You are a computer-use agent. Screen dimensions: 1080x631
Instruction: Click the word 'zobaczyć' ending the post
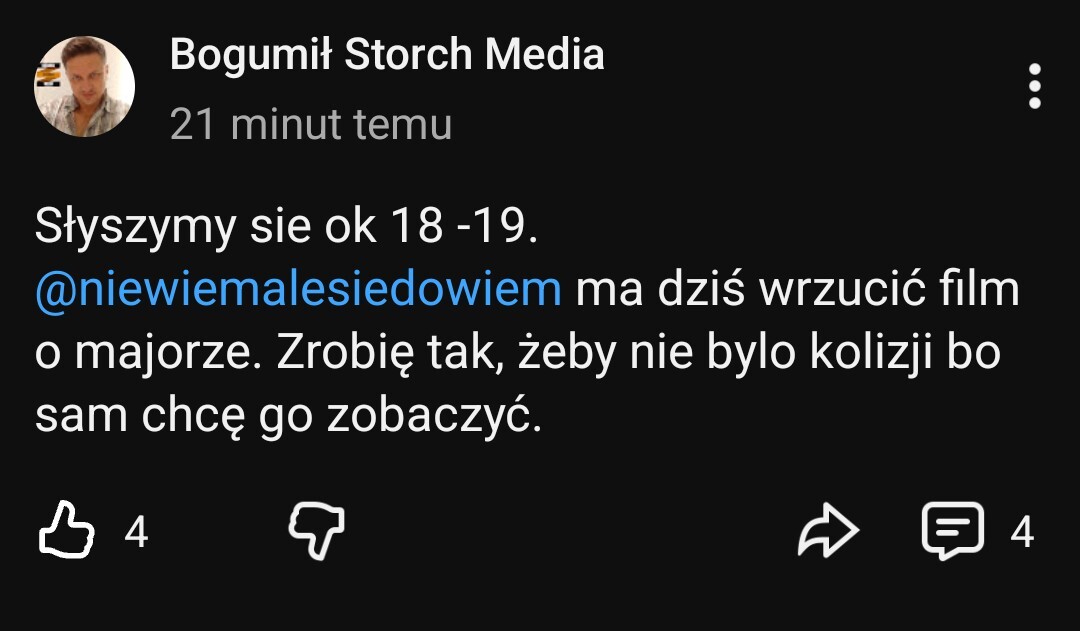click(x=430, y=416)
